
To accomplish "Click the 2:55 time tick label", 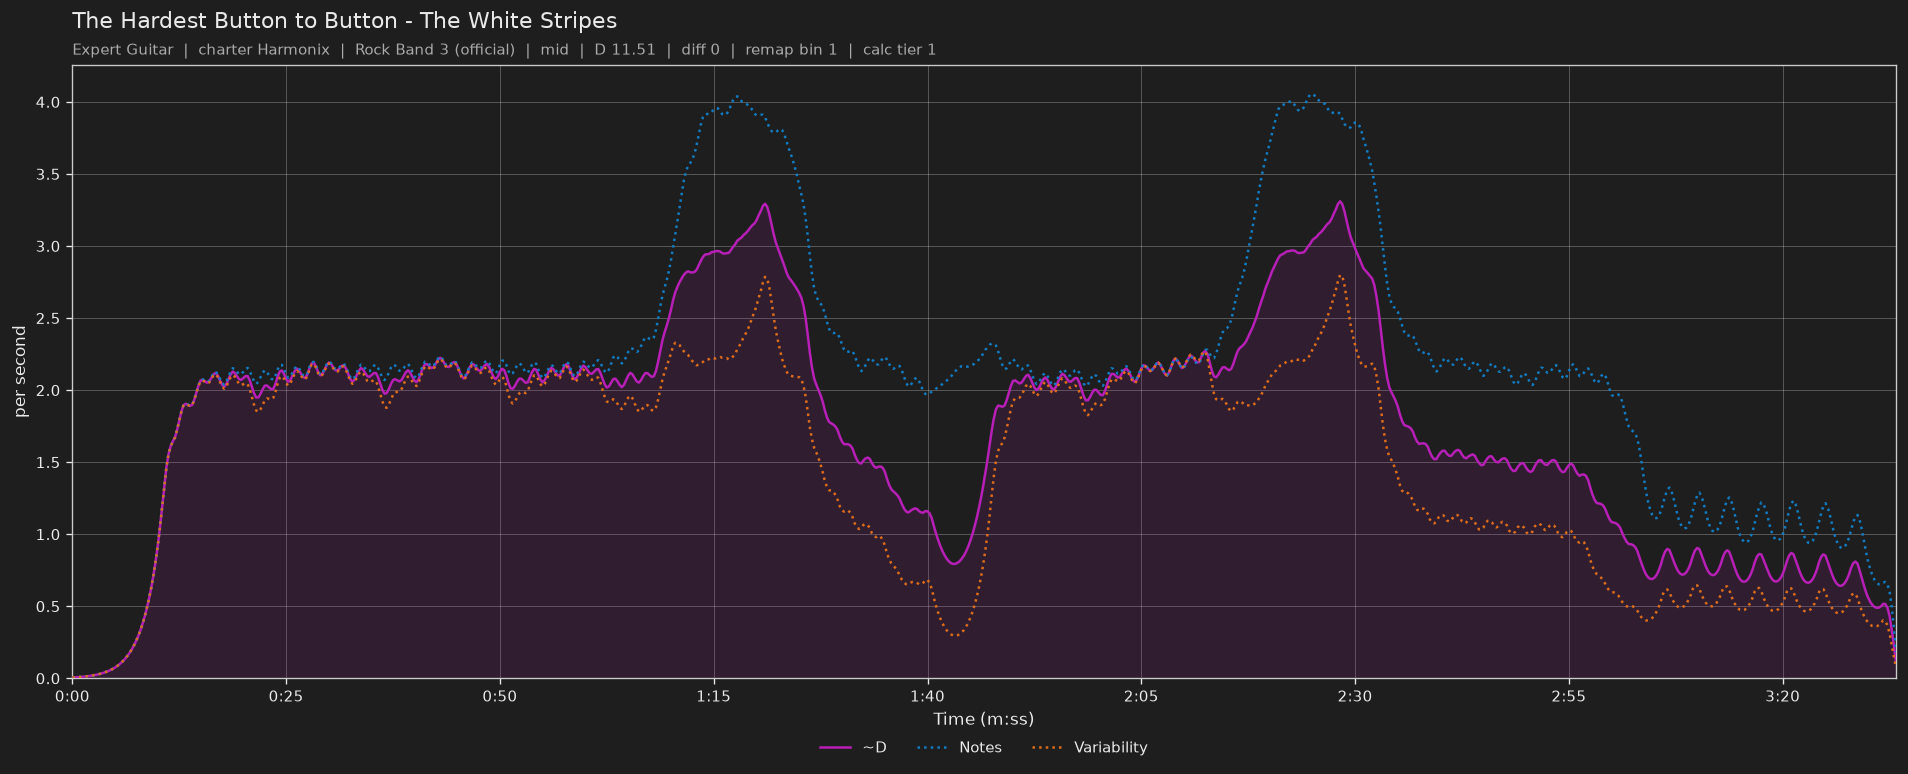I will click(x=1569, y=696).
